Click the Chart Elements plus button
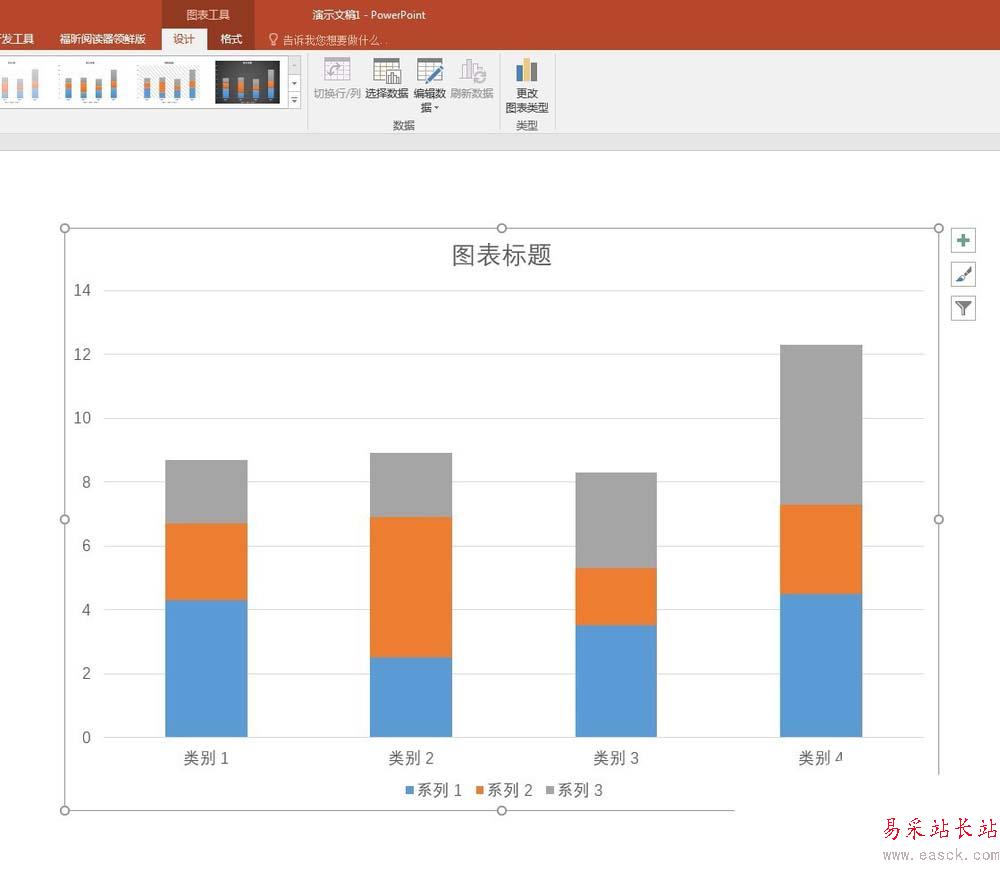 pos(963,240)
